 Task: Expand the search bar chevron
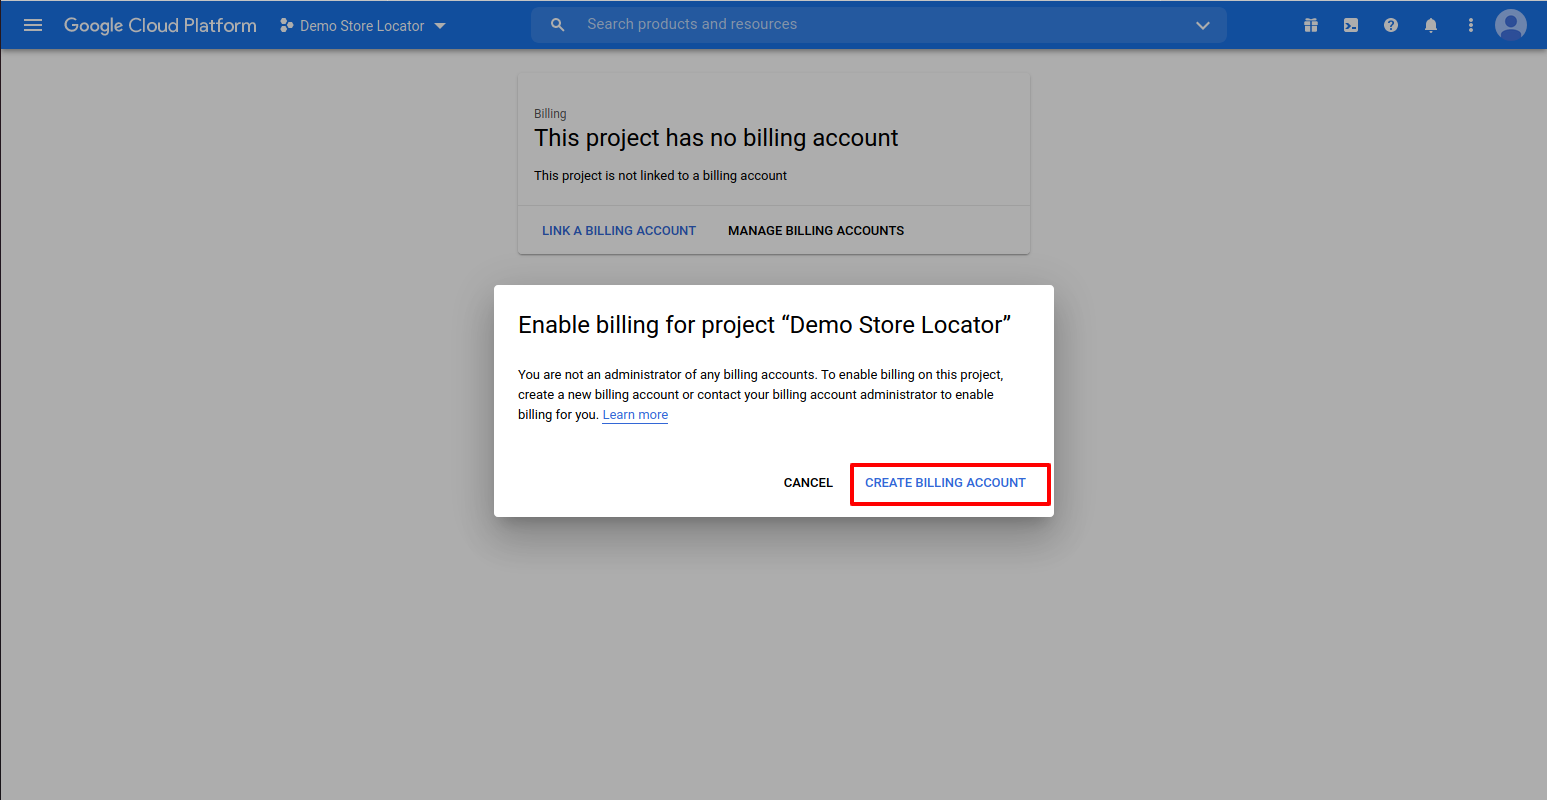tap(1203, 25)
